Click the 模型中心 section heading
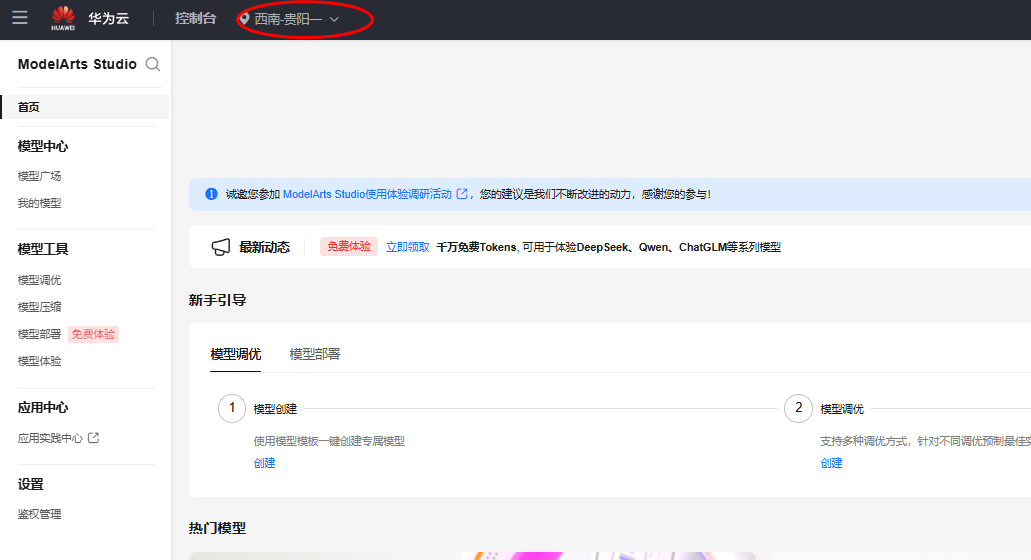Viewport: 1031px width, 560px height. [x=43, y=146]
